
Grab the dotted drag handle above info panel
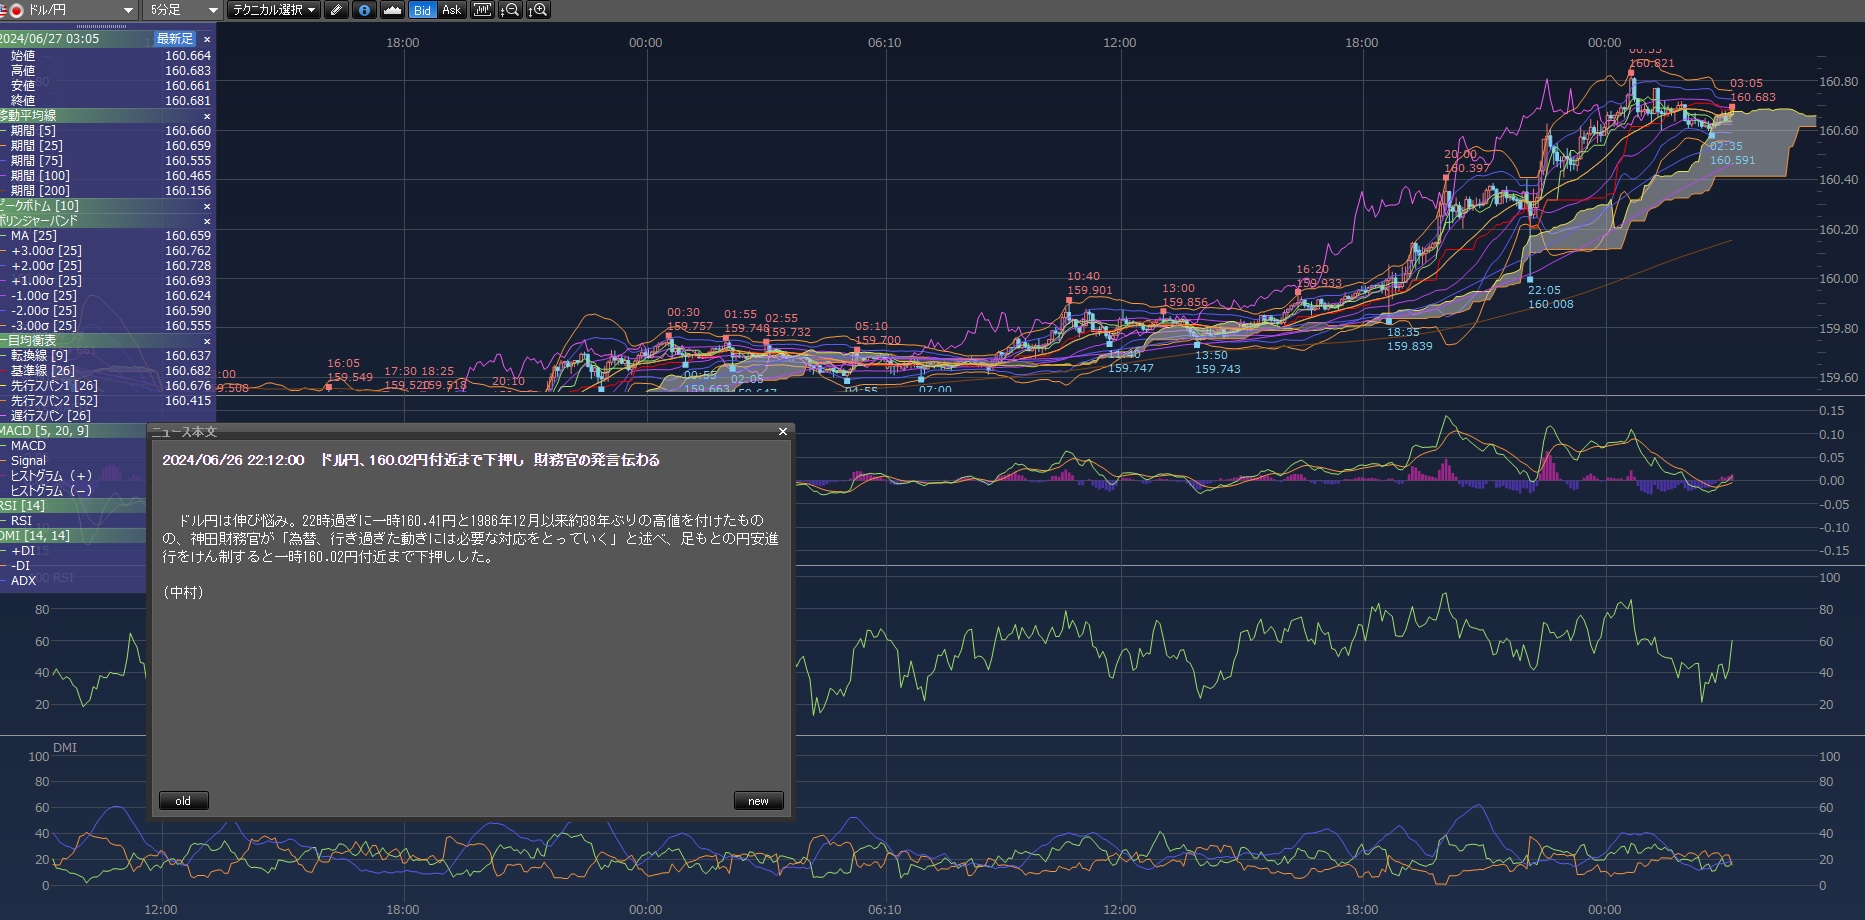(102, 27)
